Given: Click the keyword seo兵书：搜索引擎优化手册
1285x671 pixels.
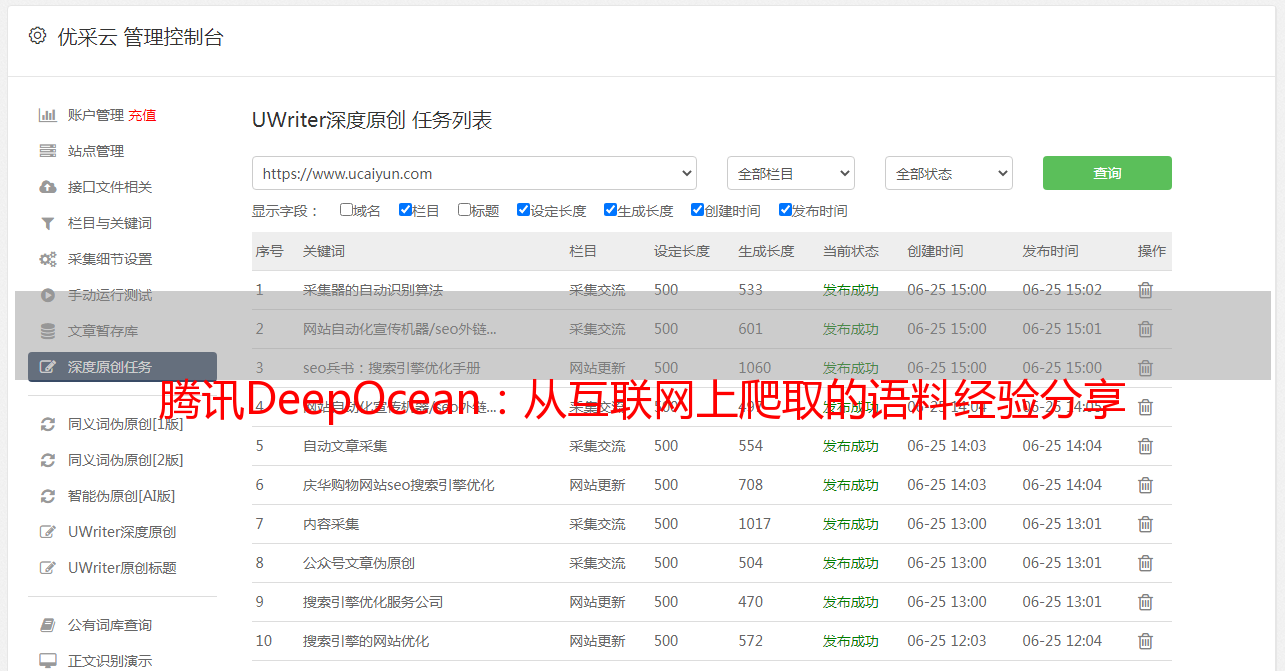Looking at the screenshot, I should click(x=392, y=368).
